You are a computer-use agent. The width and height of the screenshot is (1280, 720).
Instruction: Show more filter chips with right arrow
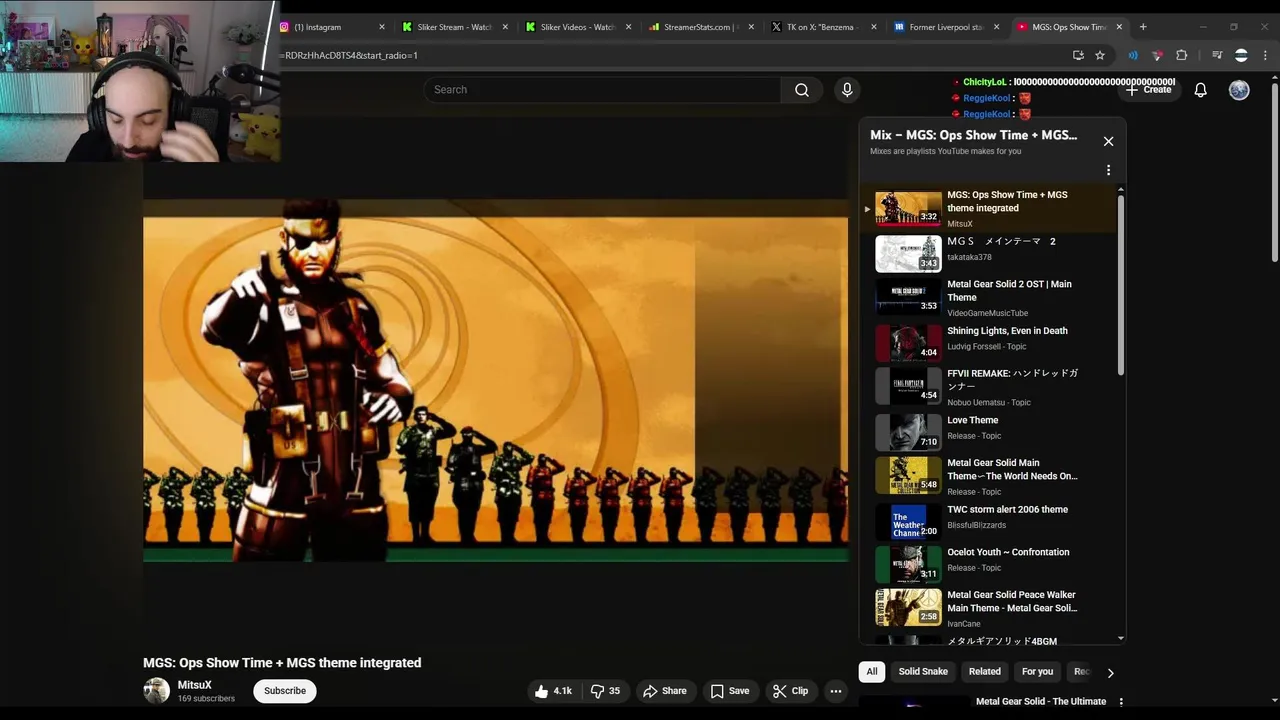[x=1110, y=673]
